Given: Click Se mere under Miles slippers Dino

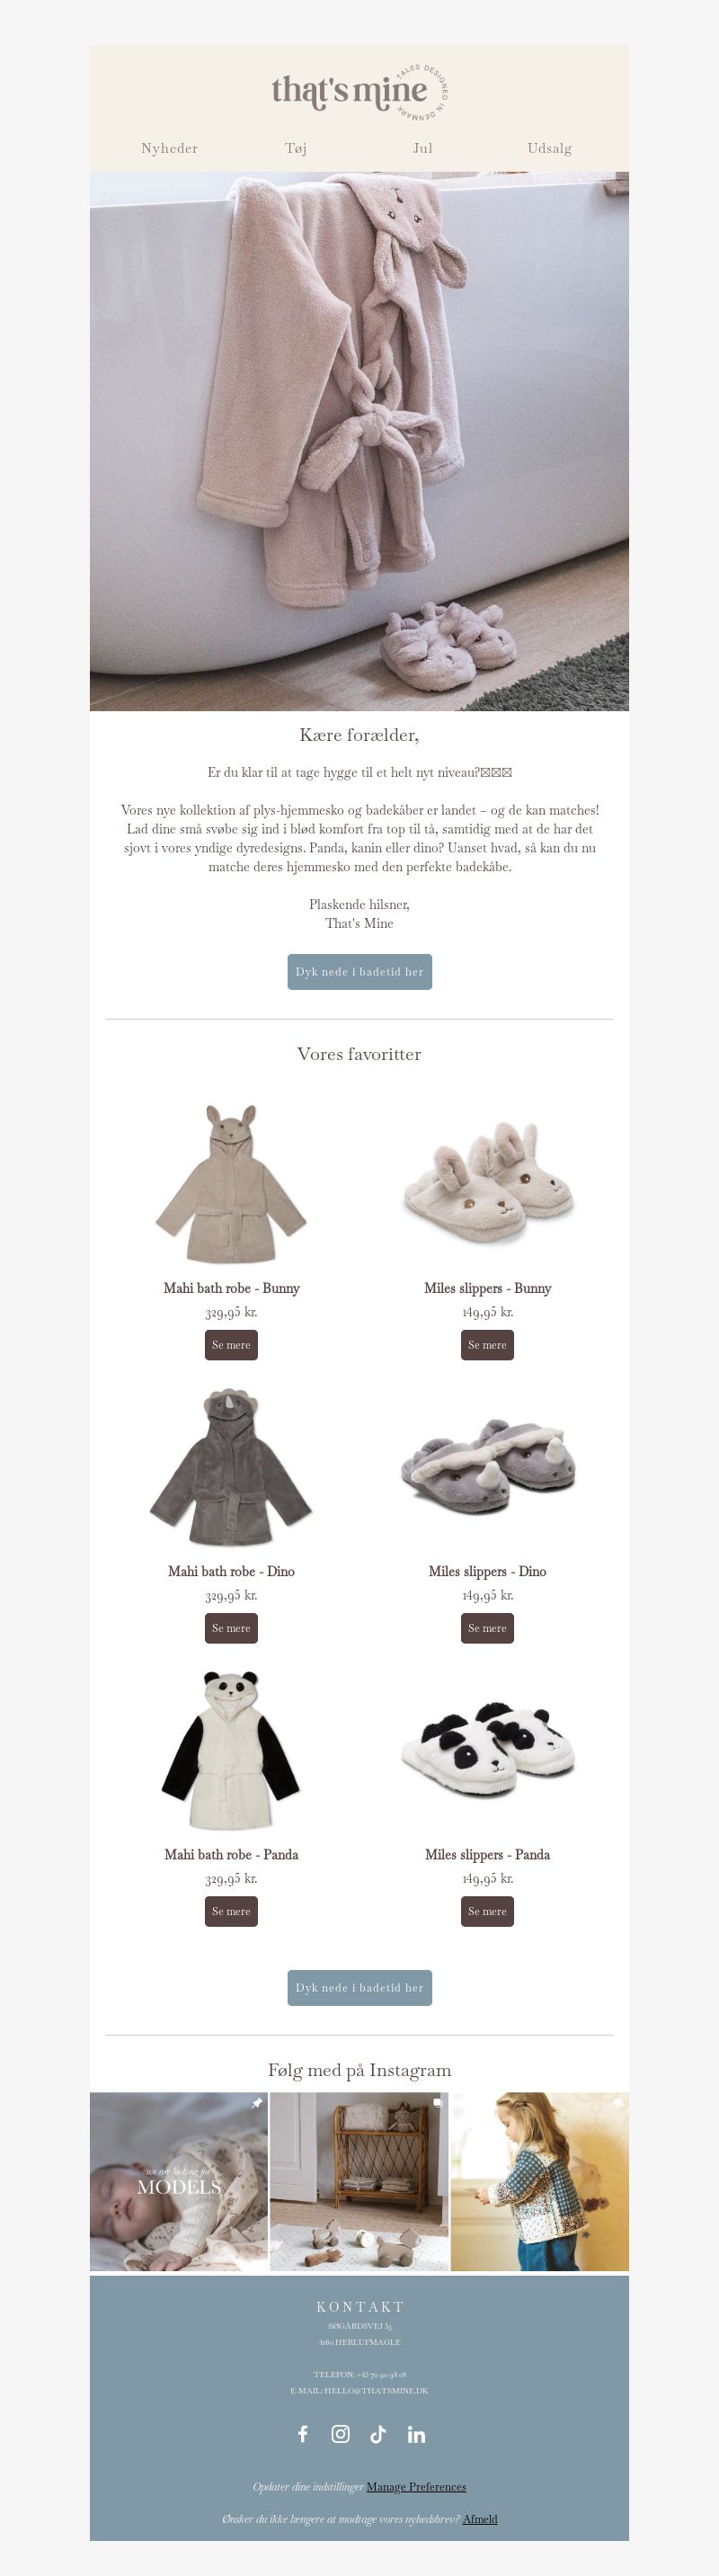Looking at the screenshot, I should (487, 1628).
